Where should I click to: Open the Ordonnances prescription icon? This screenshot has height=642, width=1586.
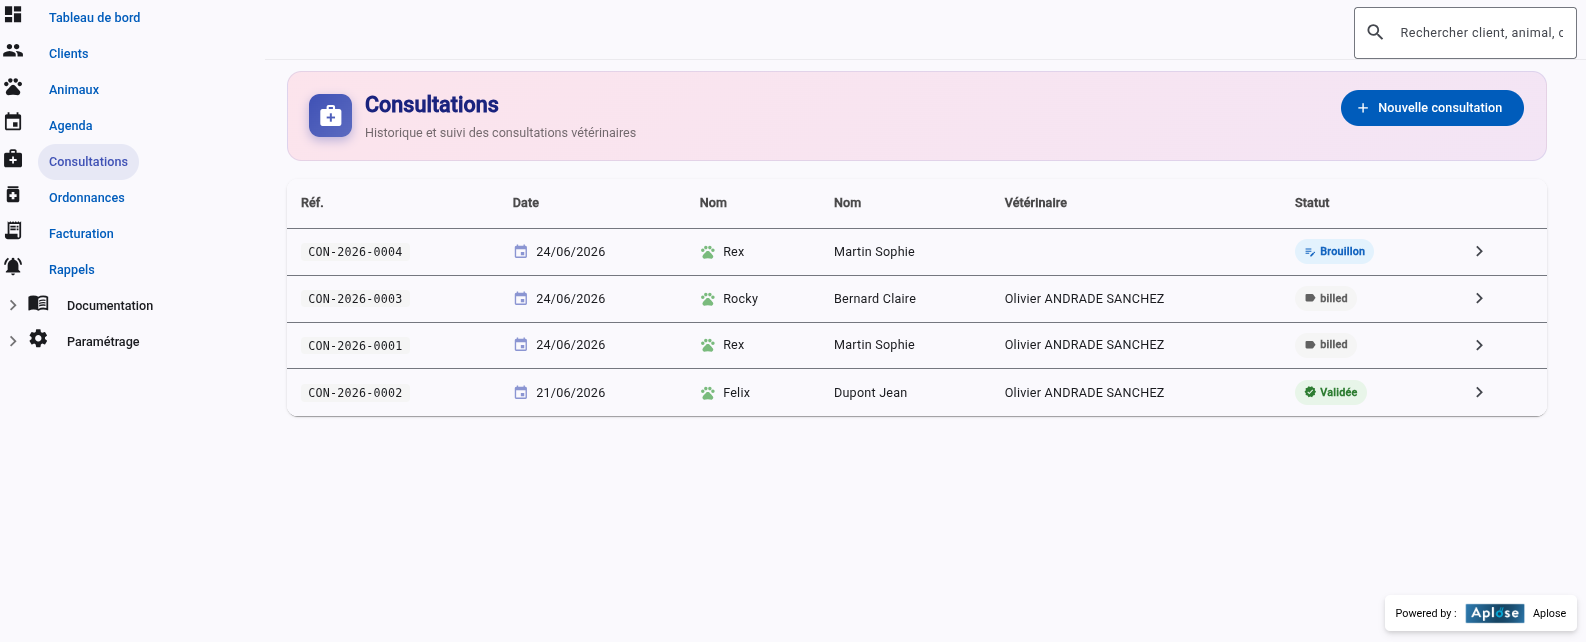pyautogui.click(x=13, y=194)
